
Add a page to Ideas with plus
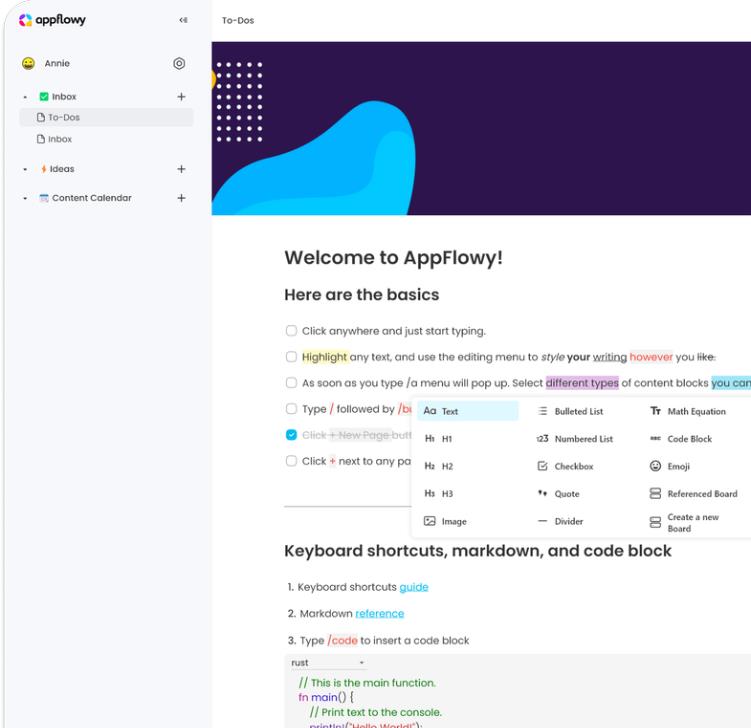[181, 169]
